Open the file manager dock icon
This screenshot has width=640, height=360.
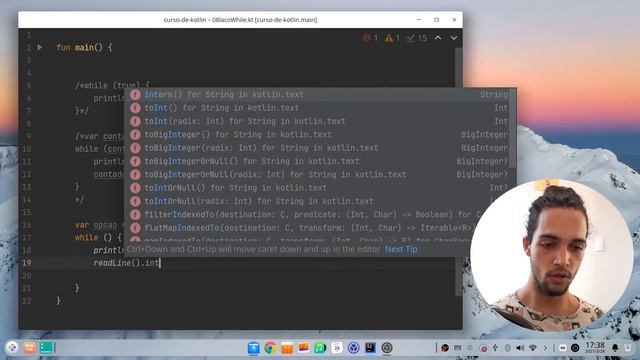click(253, 348)
